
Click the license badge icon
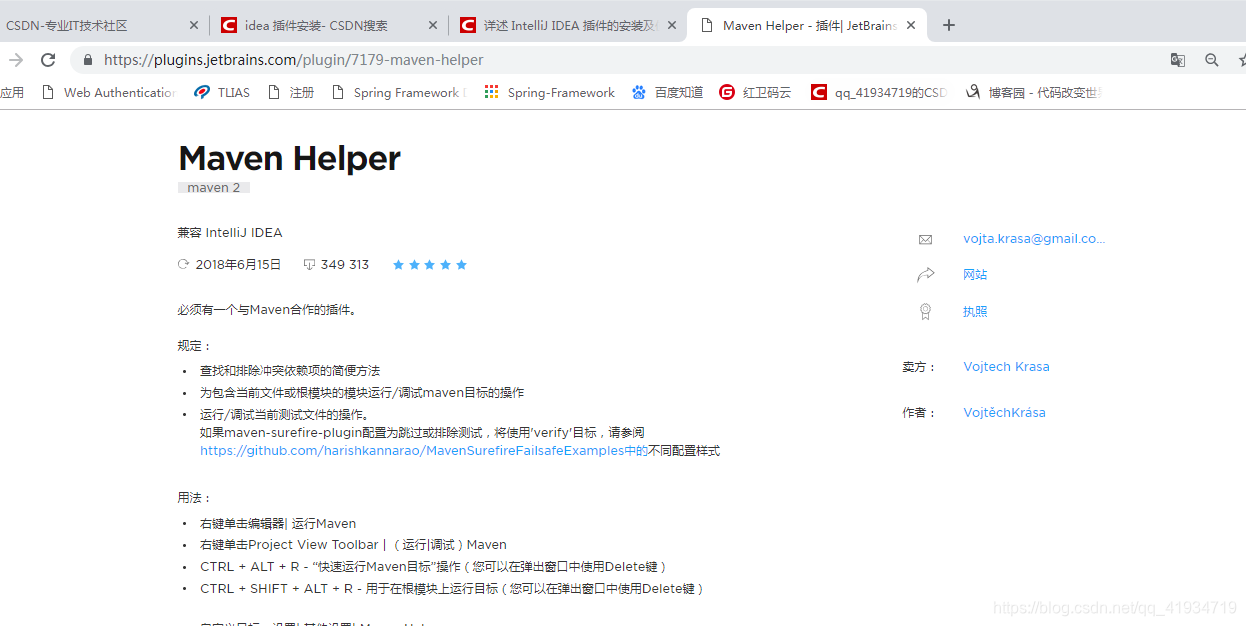pos(925,311)
